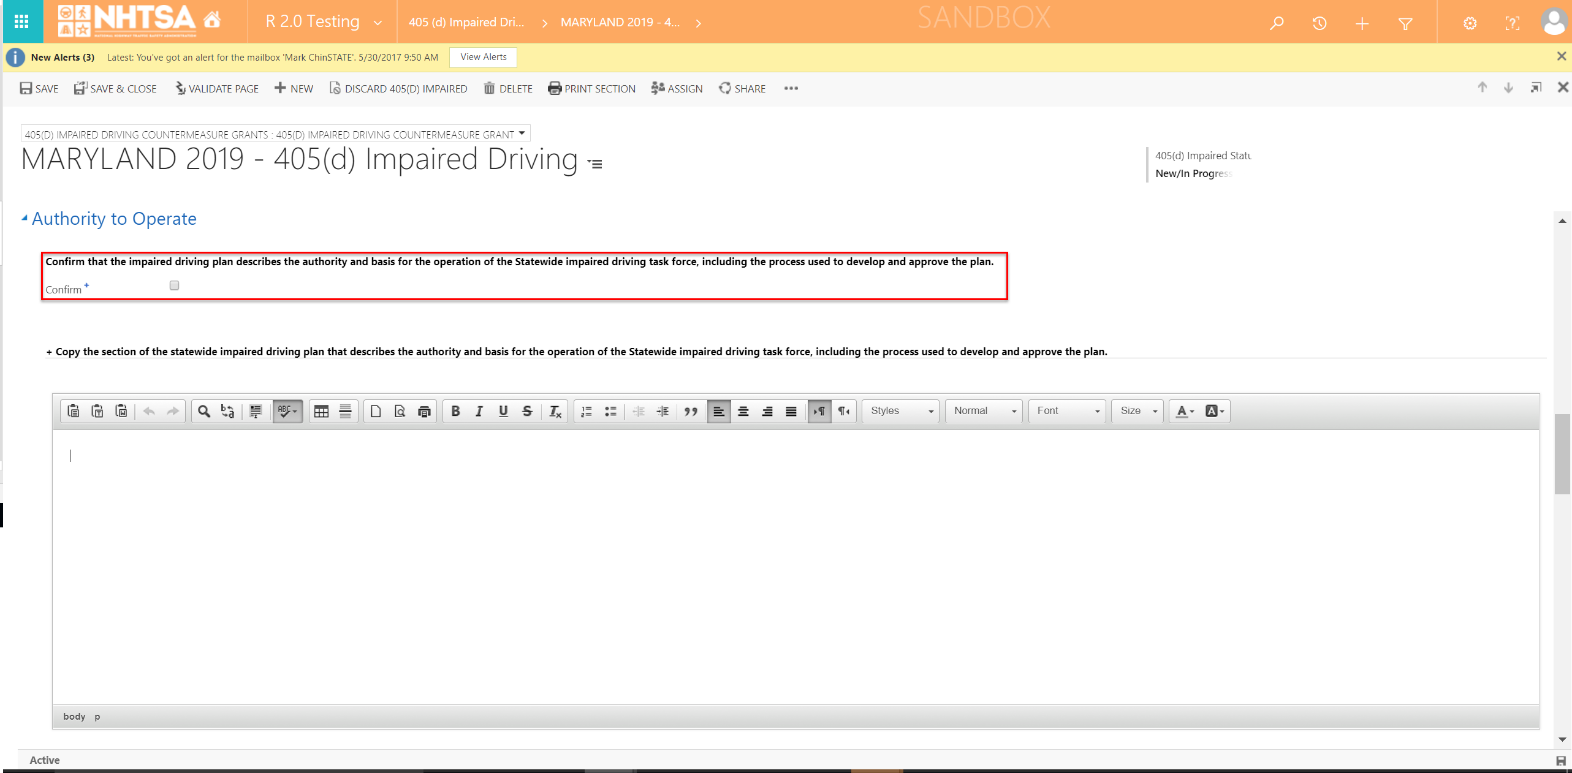1572x773 pixels.
Task: Apply italic formatting in the editor
Action: (x=479, y=411)
